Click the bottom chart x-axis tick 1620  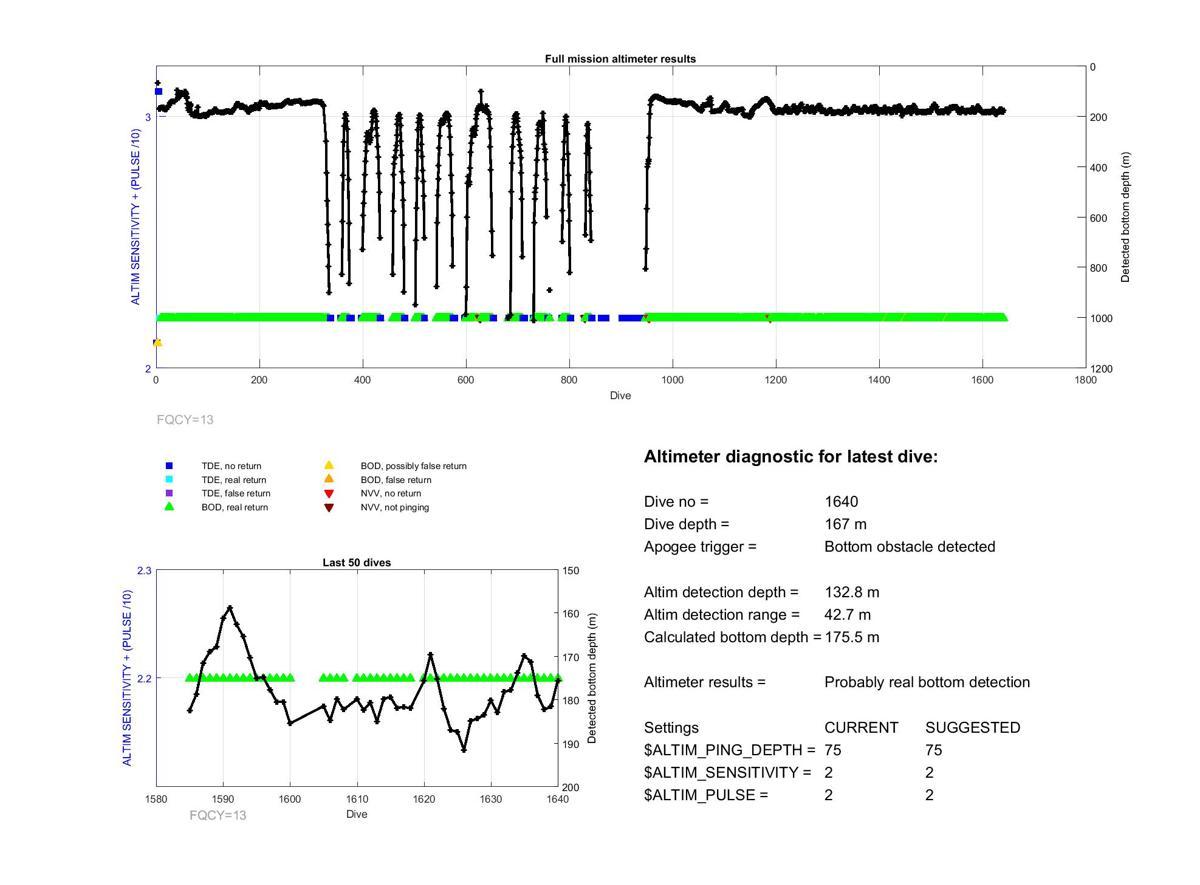point(424,800)
